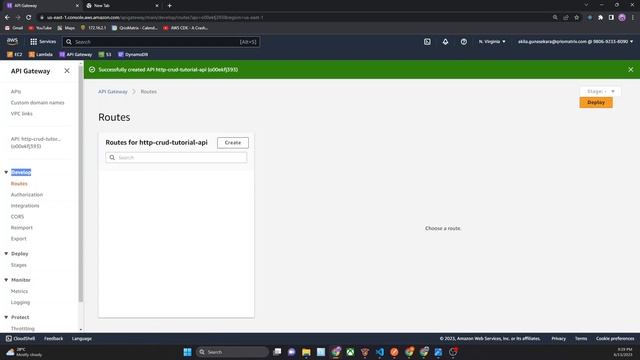The width and height of the screenshot is (640, 360).
Task: Select the API Gateway browser tab
Action: [x=41, y=6]
